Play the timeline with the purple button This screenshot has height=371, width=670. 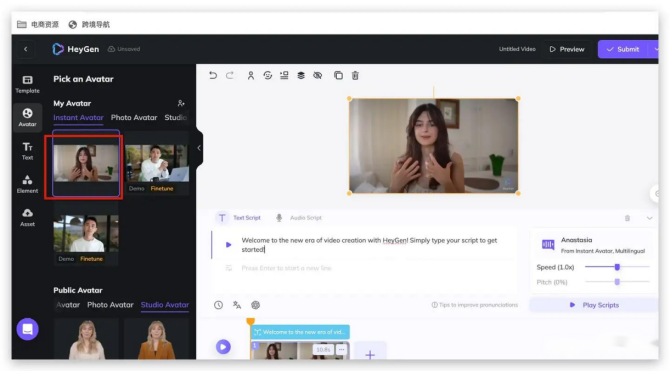[x=223, y=347]
